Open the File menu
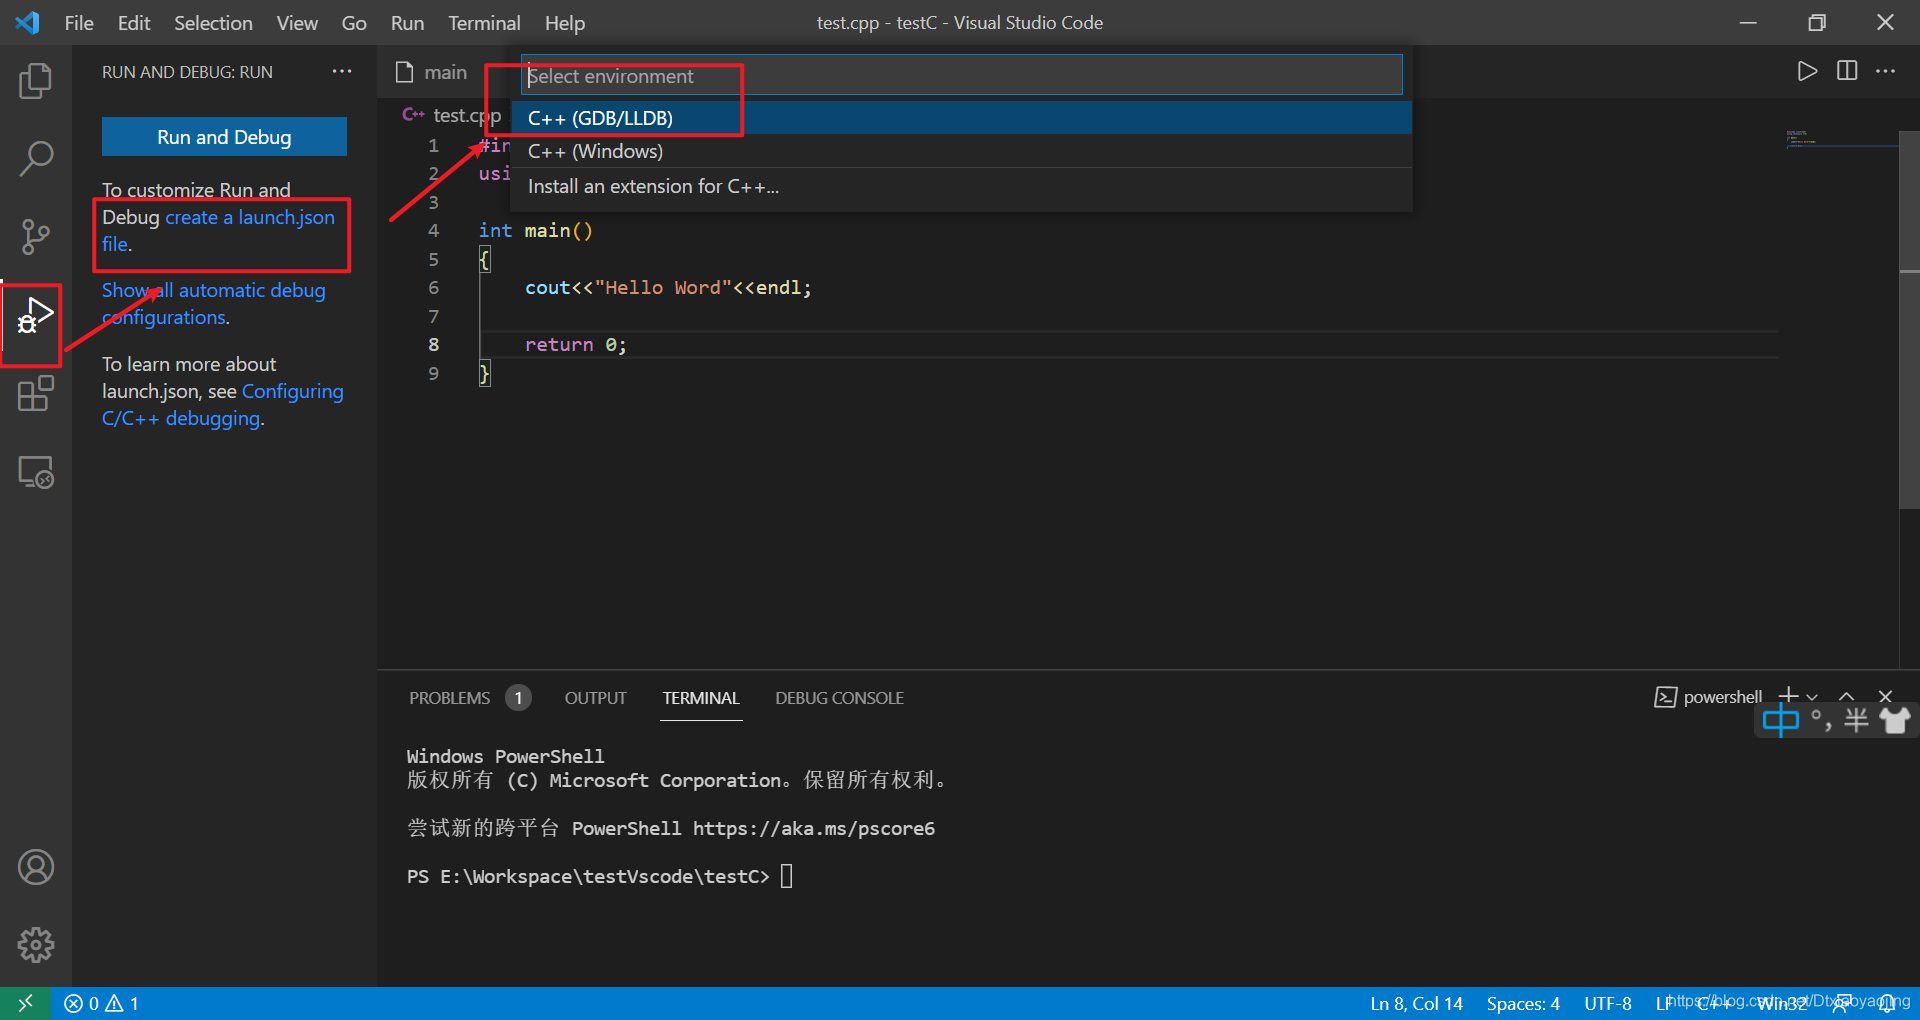 [79, 22]
